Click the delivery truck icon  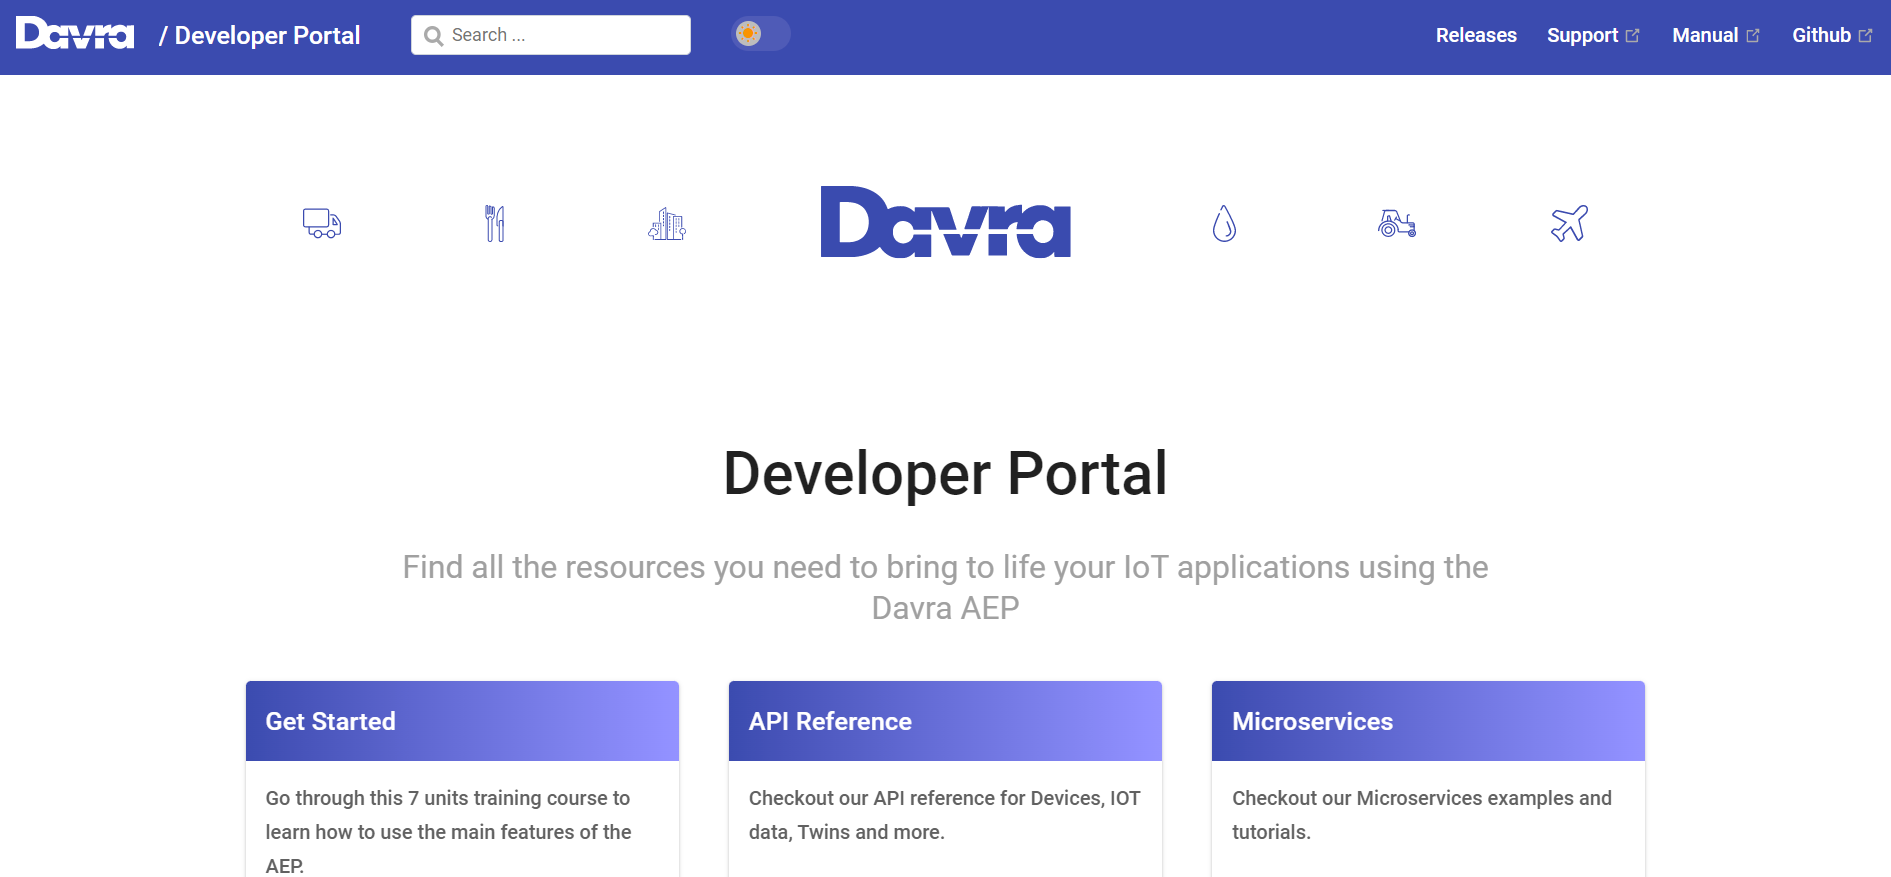tap(322, 223)
